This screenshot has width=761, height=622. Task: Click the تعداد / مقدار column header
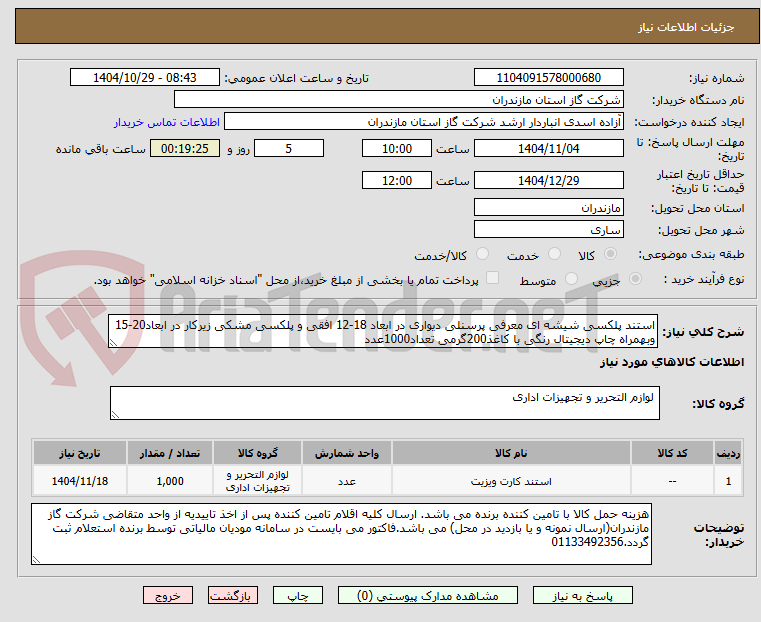(x=170, y=453)
